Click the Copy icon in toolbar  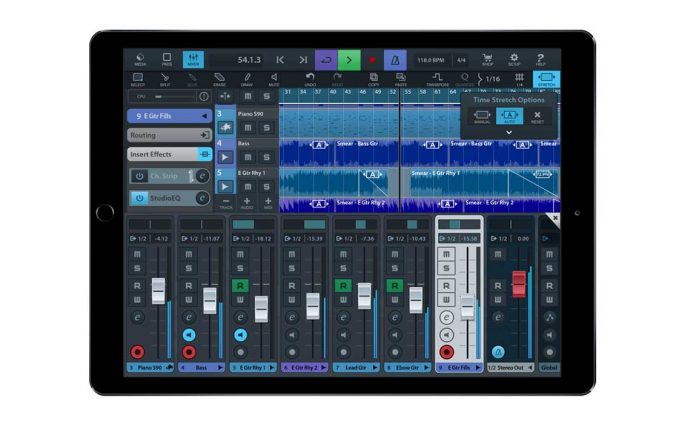coord(373,79)
